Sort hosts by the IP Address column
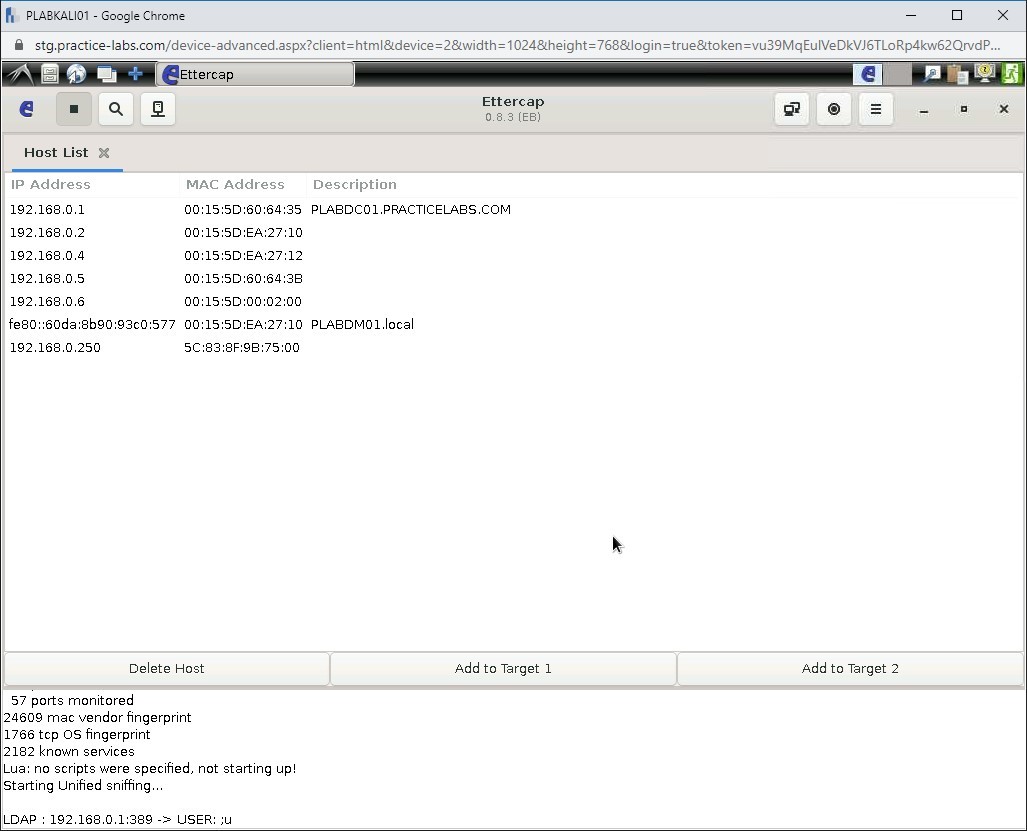1027x831 pixels. pyautogui.click(x=50, y=184)
